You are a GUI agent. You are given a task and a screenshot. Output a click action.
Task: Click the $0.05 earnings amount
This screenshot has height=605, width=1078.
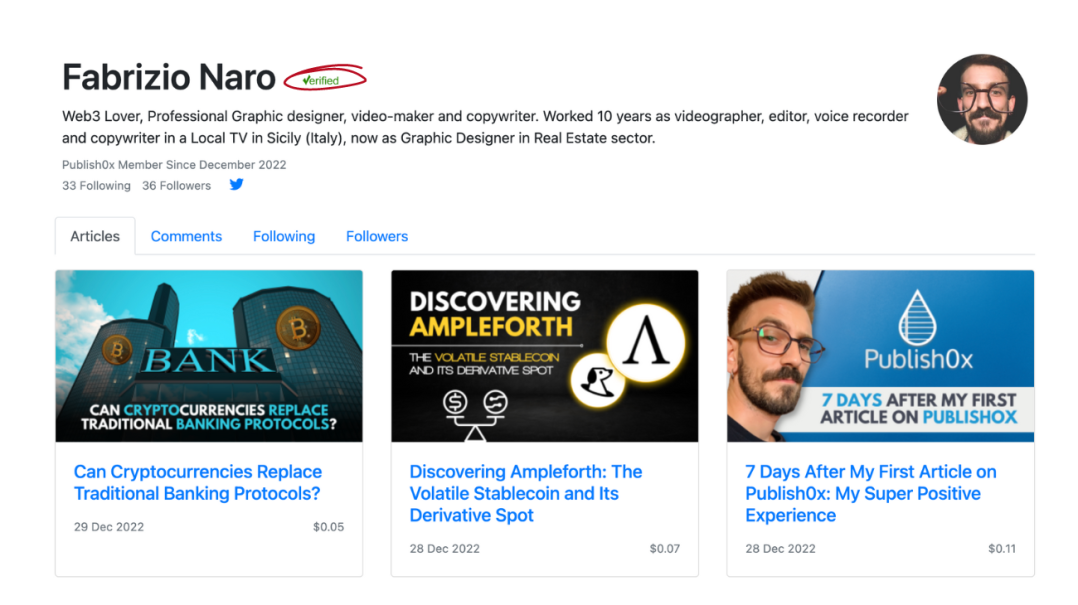330,527
